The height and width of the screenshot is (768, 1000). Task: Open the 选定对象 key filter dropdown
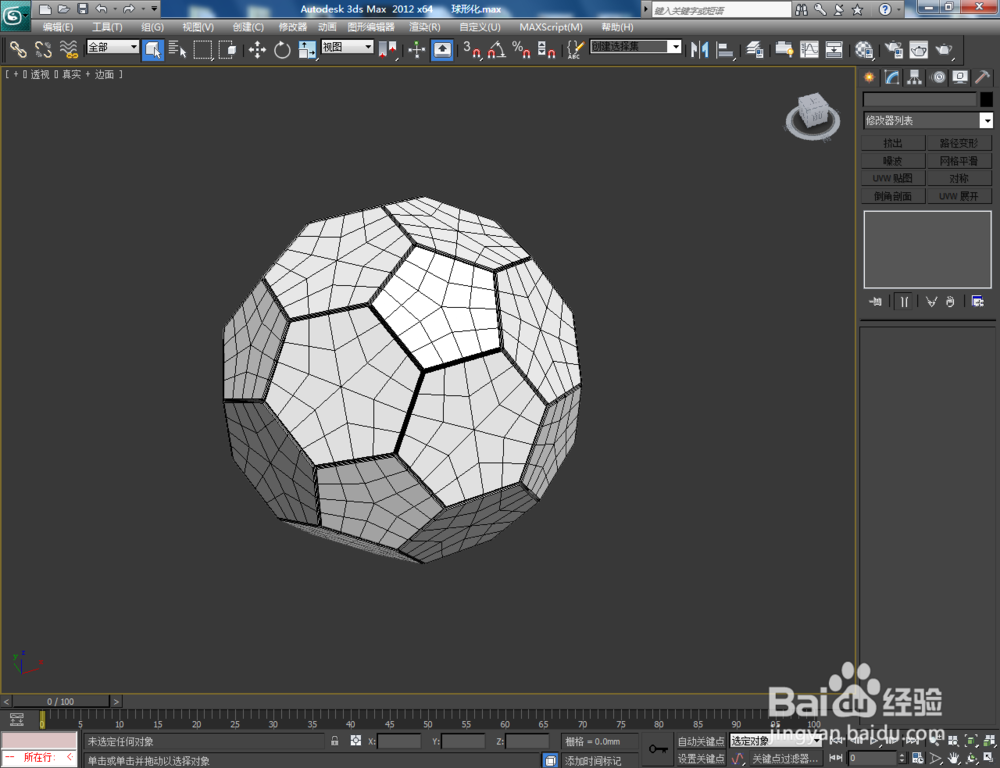(776, 741)
